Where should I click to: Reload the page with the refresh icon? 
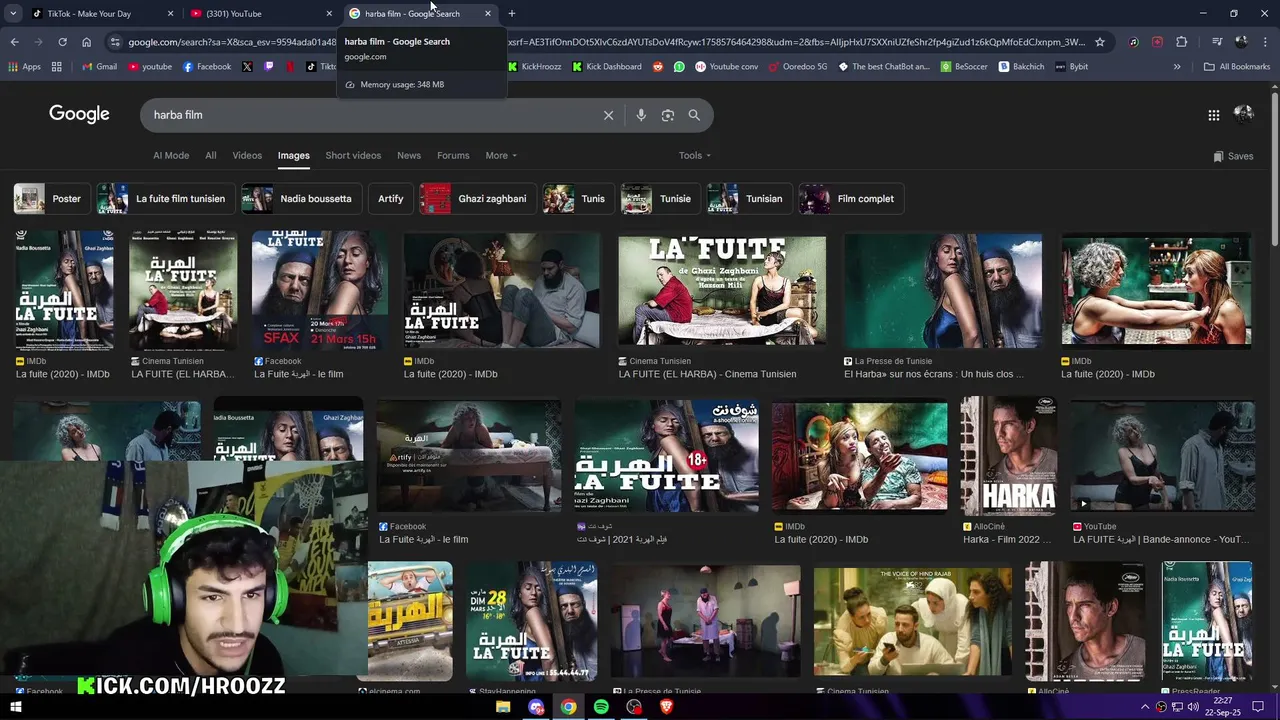[x=62, y=42]
